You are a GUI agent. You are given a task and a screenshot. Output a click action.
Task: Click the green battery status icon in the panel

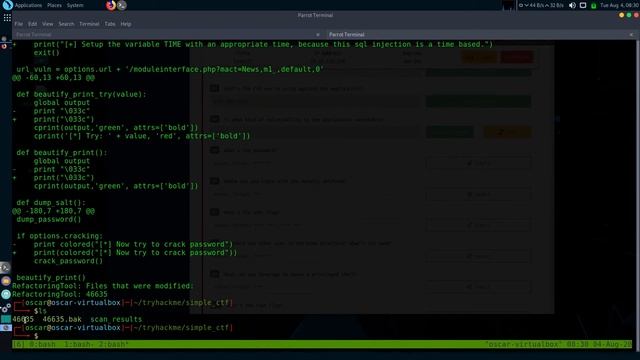(x=593, y=5)
